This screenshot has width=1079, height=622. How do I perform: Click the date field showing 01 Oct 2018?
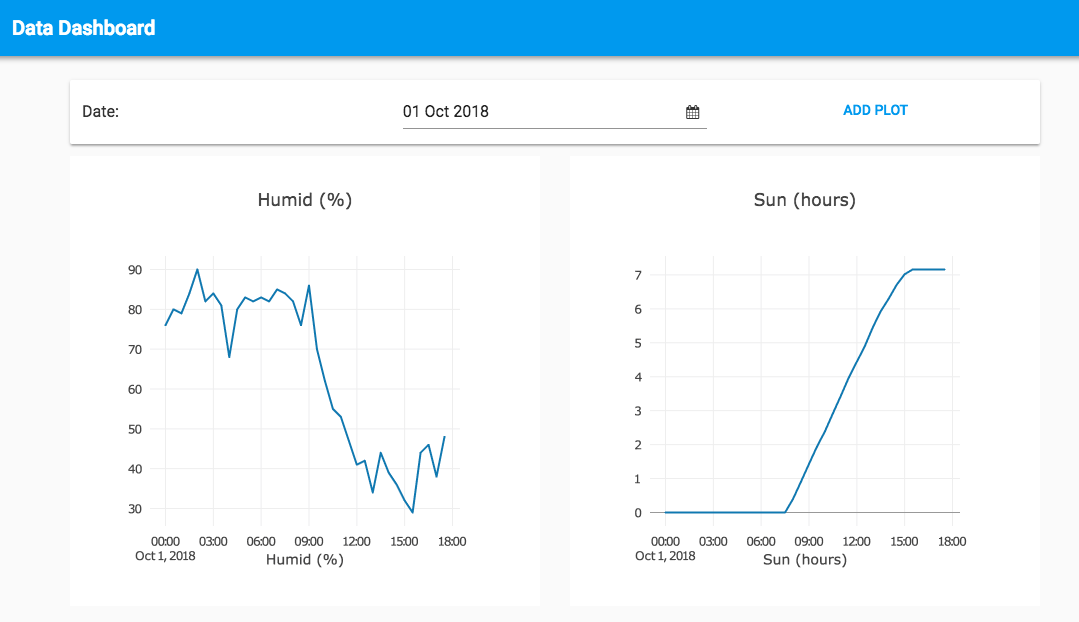pyautogui.click(x=540, y=112)
